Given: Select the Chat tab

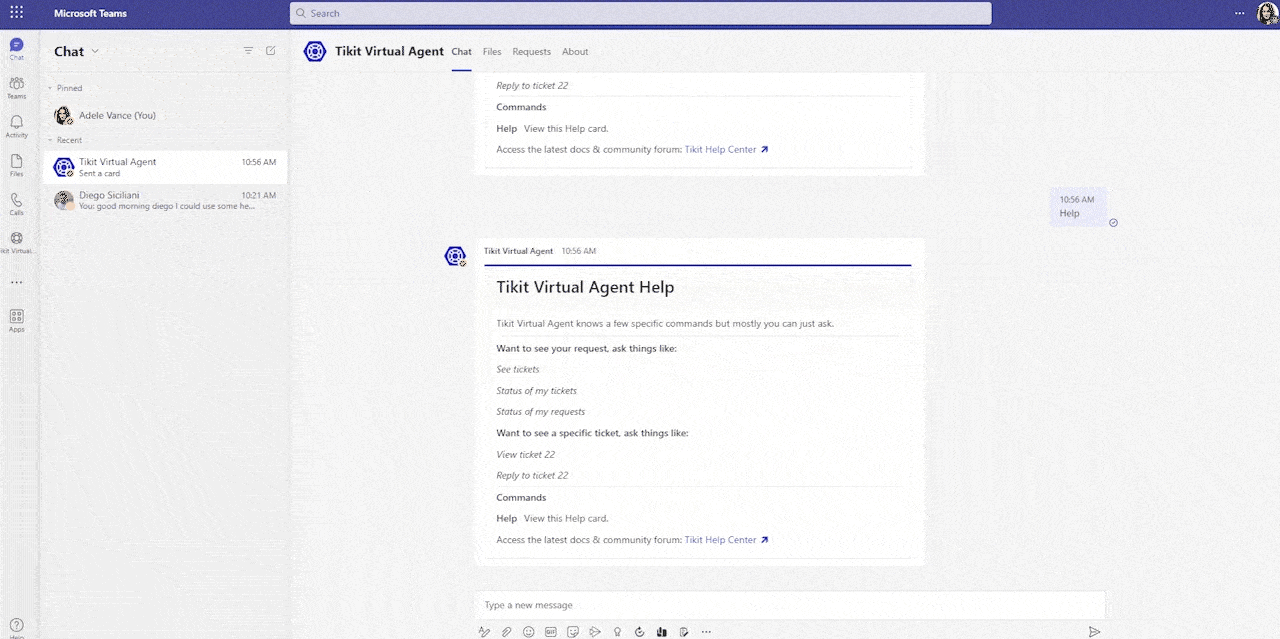Looking at the screenshot, I should point(461,52).
